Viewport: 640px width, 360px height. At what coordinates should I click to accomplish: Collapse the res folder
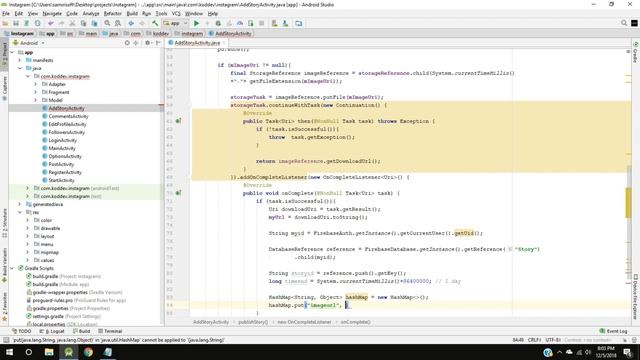20,212
